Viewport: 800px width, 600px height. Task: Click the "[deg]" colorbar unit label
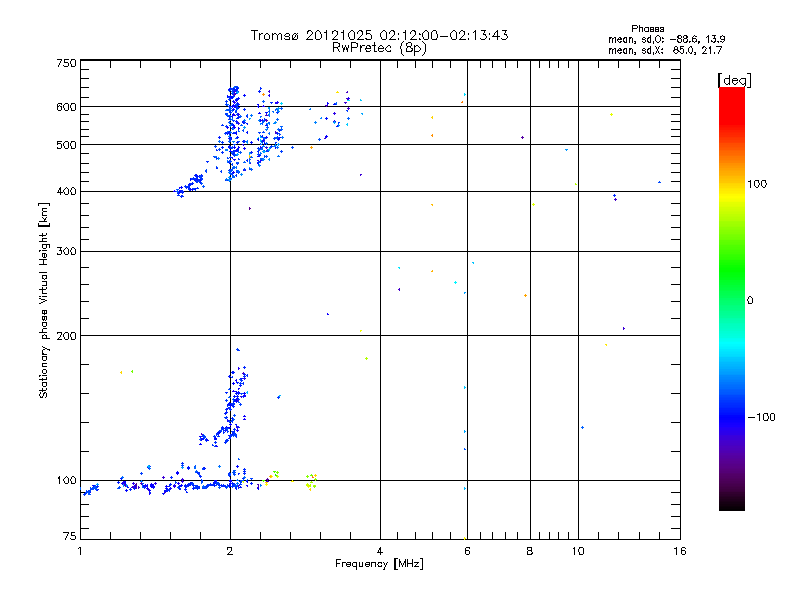[x=734, y=80]
